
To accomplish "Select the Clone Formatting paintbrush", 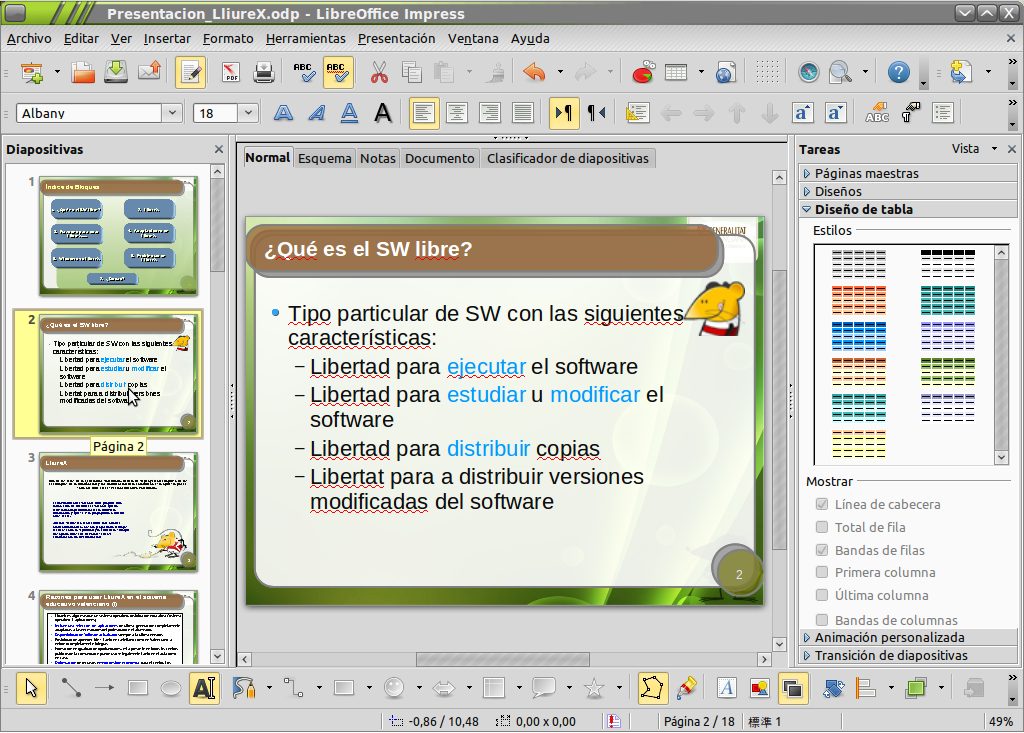I will point(494,72).
